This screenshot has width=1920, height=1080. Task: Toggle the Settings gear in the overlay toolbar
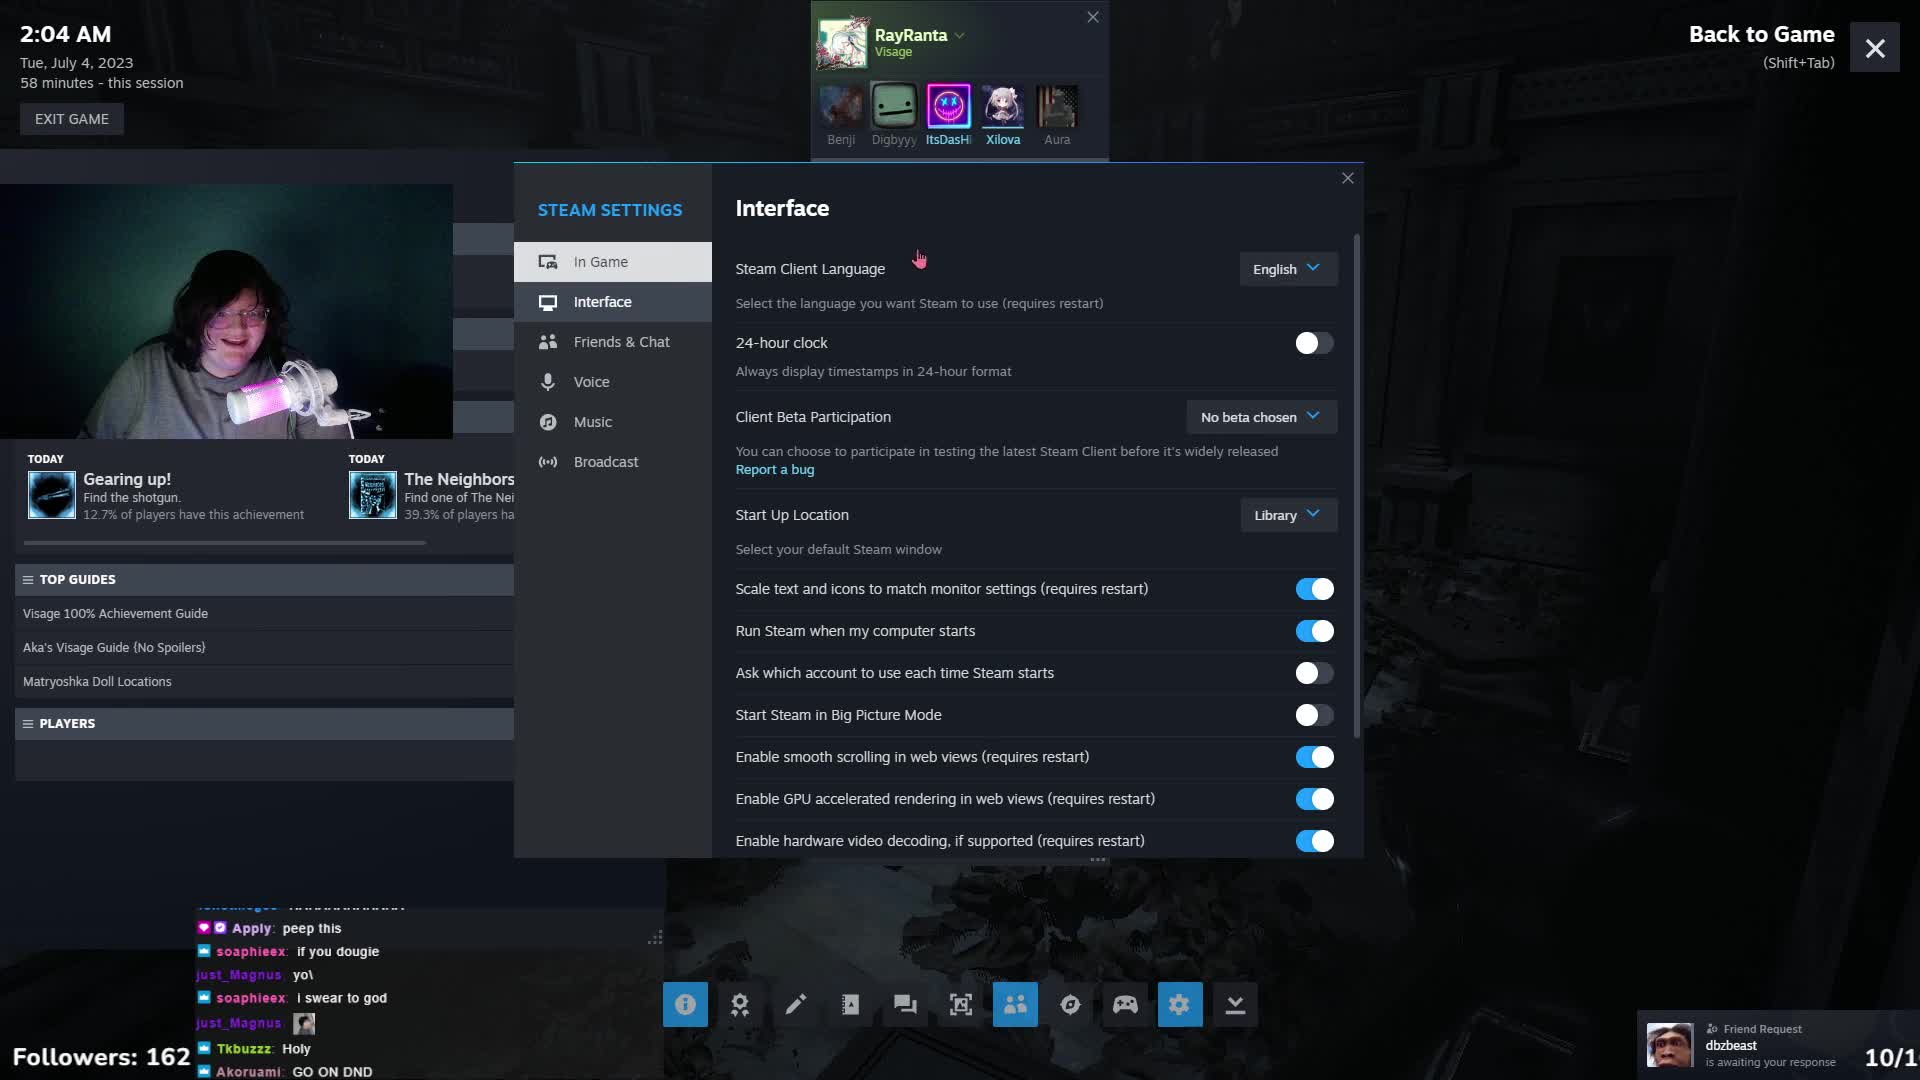[x=1180, y=1004]
